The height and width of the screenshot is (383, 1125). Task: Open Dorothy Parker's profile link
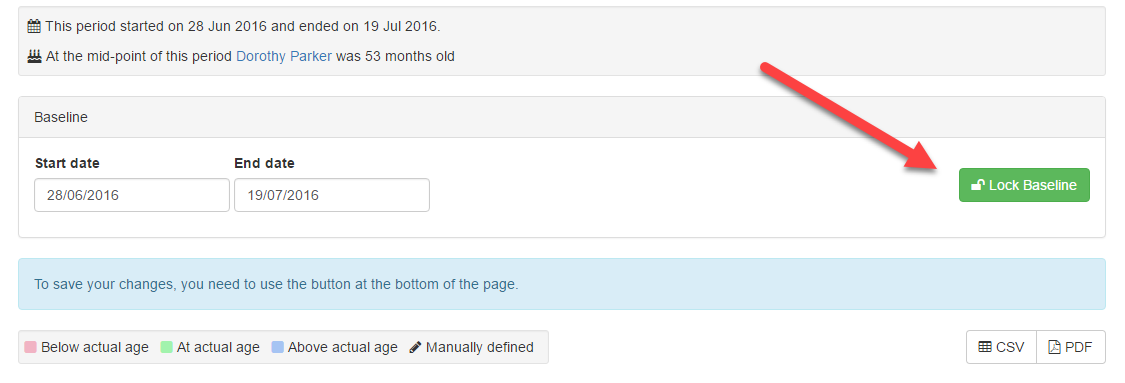283,56
